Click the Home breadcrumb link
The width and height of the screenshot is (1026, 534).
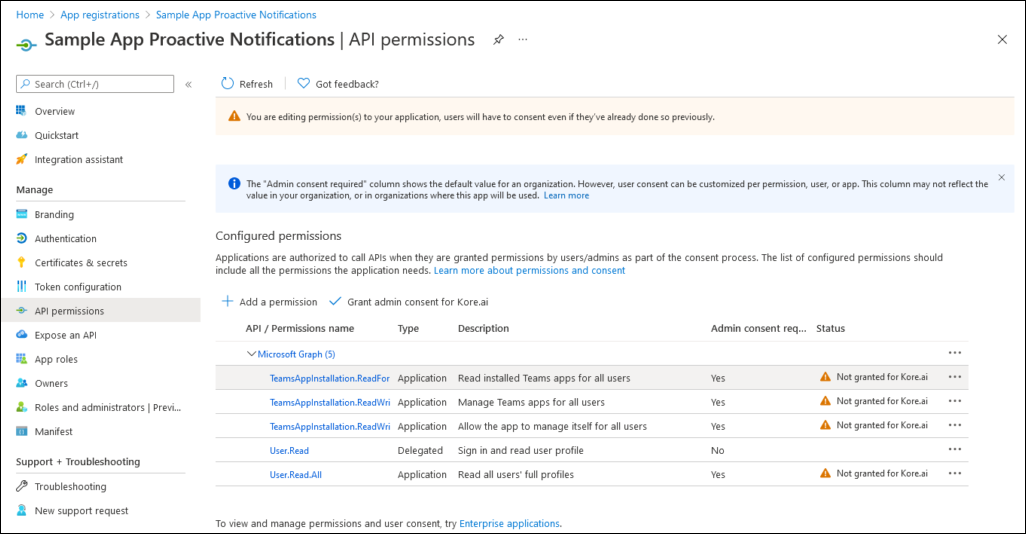pos(30,14)
